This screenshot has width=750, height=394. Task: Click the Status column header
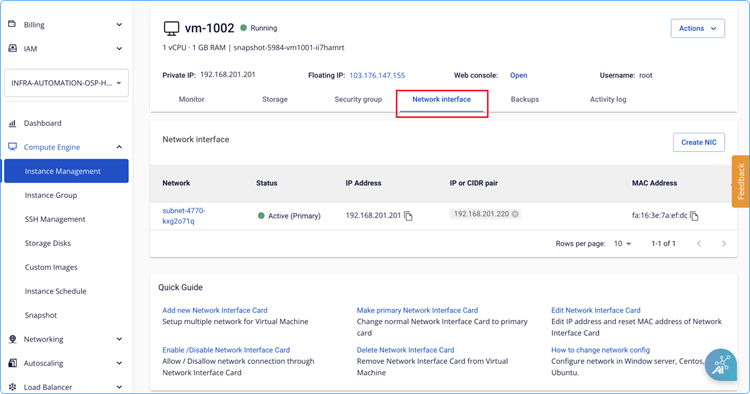(x=266, y=183)
